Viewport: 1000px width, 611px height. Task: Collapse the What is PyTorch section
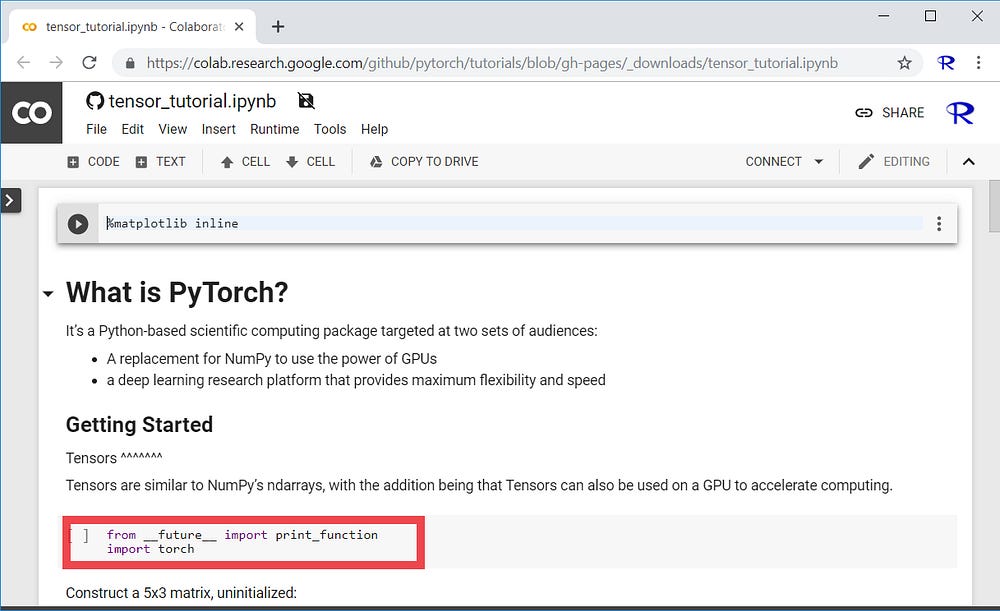[48, 294]
